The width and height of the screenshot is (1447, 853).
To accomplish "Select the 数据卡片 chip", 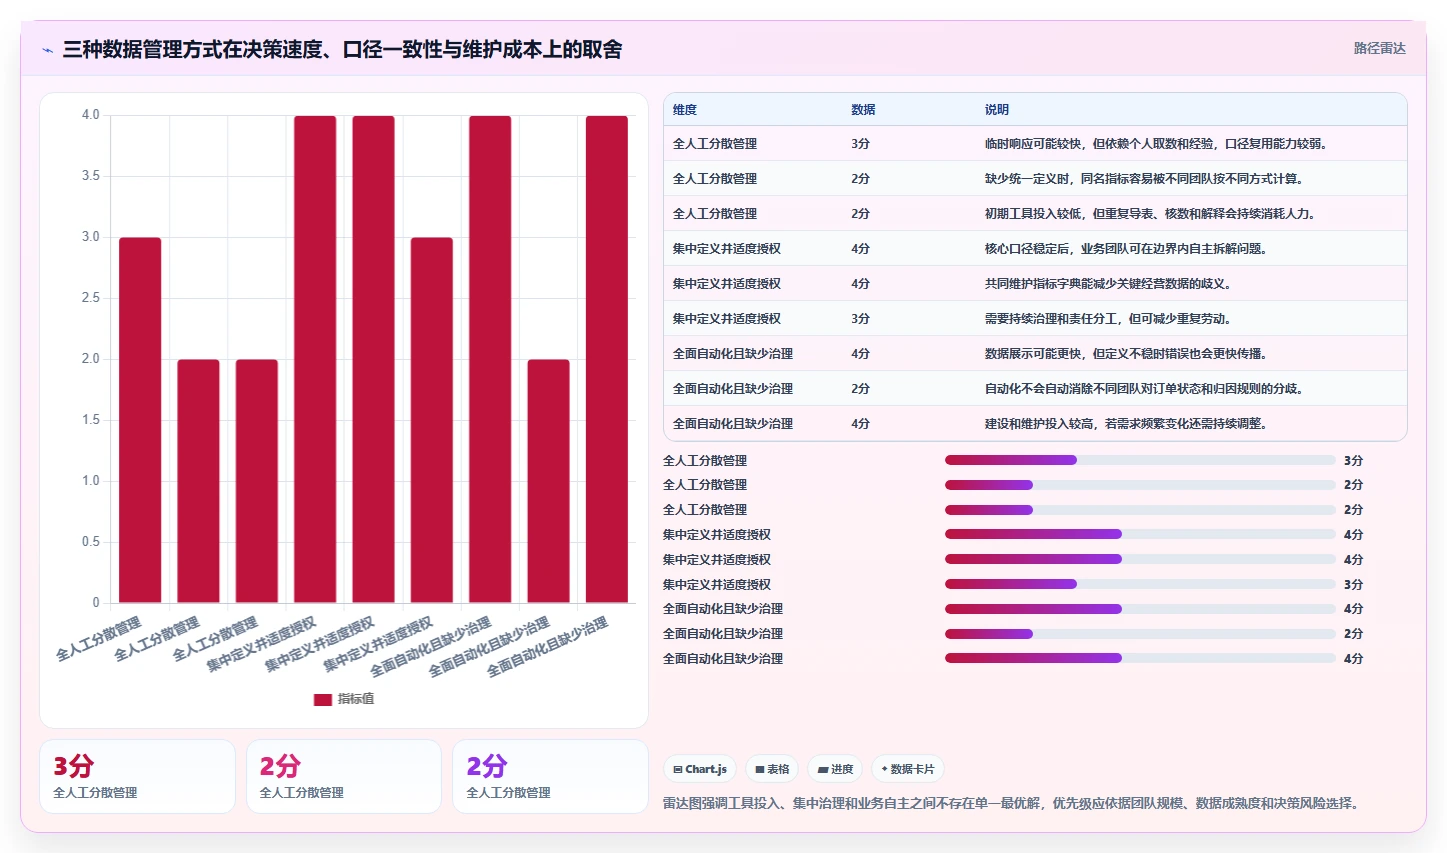I will [908, 769].
